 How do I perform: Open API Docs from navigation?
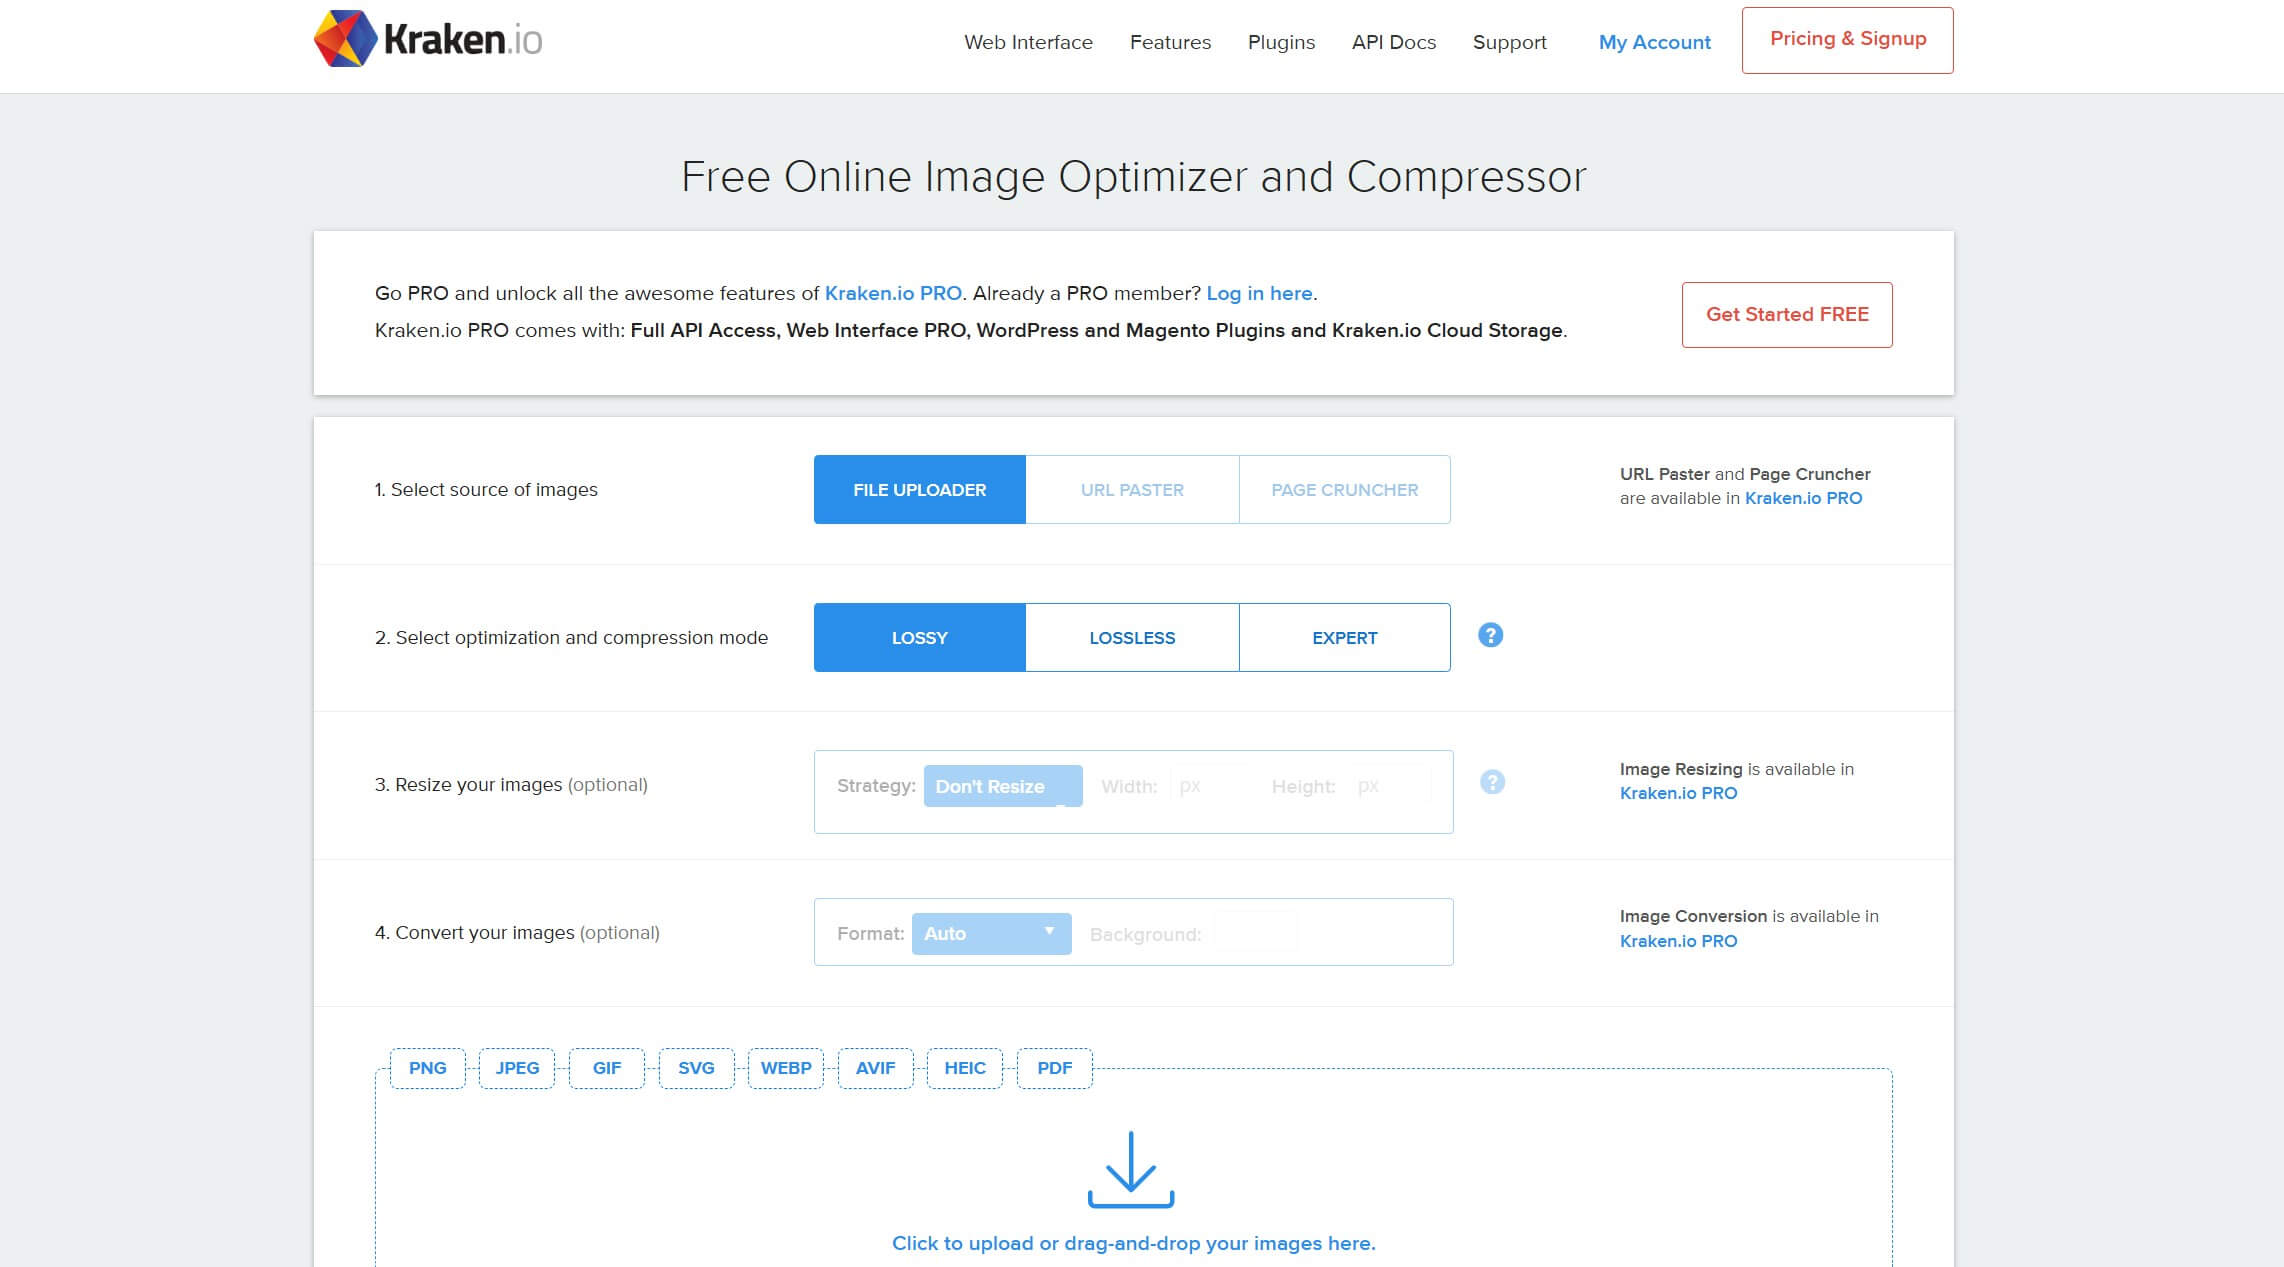(x=1394, y=42)
